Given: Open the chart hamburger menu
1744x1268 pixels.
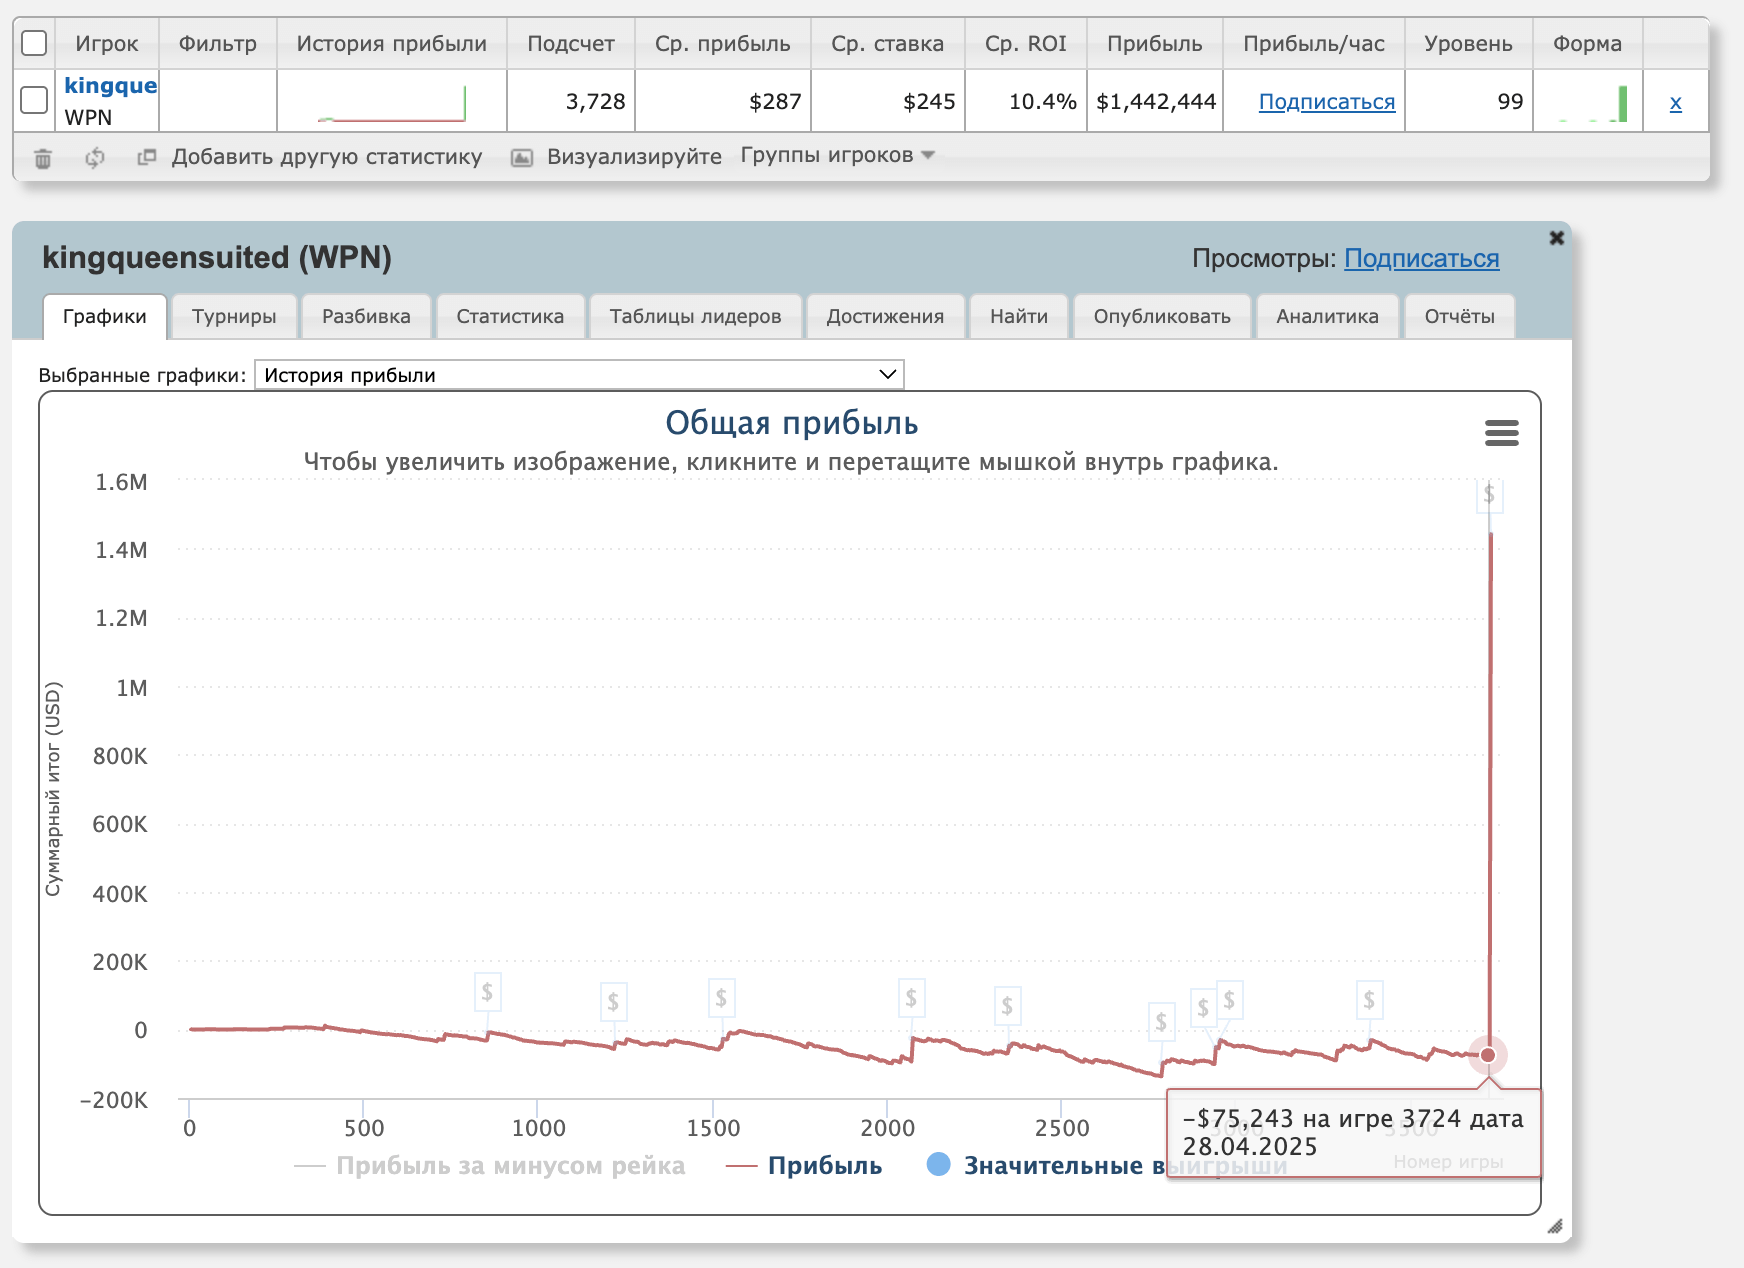Looking at the screenshot, I should tap(1501, 433).
